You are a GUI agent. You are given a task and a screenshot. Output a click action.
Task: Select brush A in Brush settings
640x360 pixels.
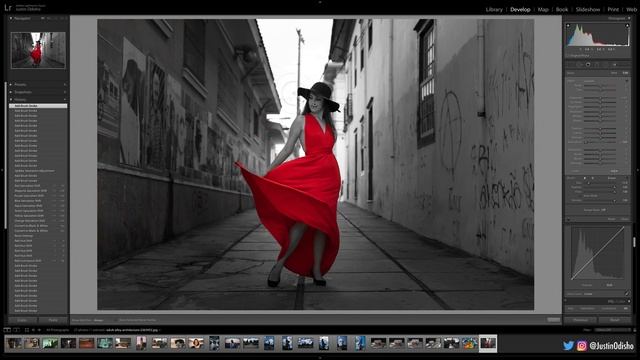click(x=584, y=178)
